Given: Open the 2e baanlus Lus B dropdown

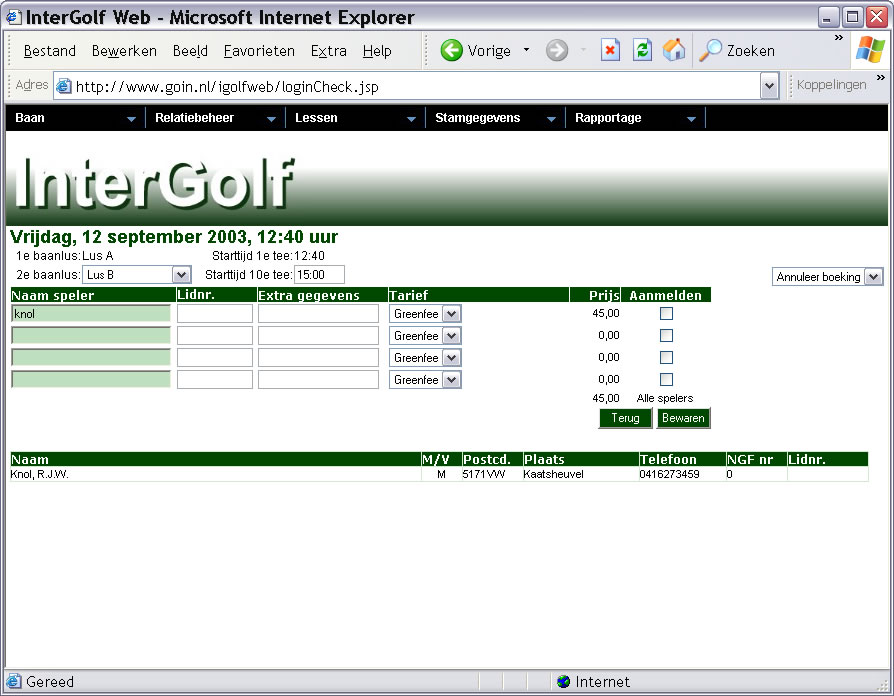Looking at the screenshot, I should coord(181,275).
